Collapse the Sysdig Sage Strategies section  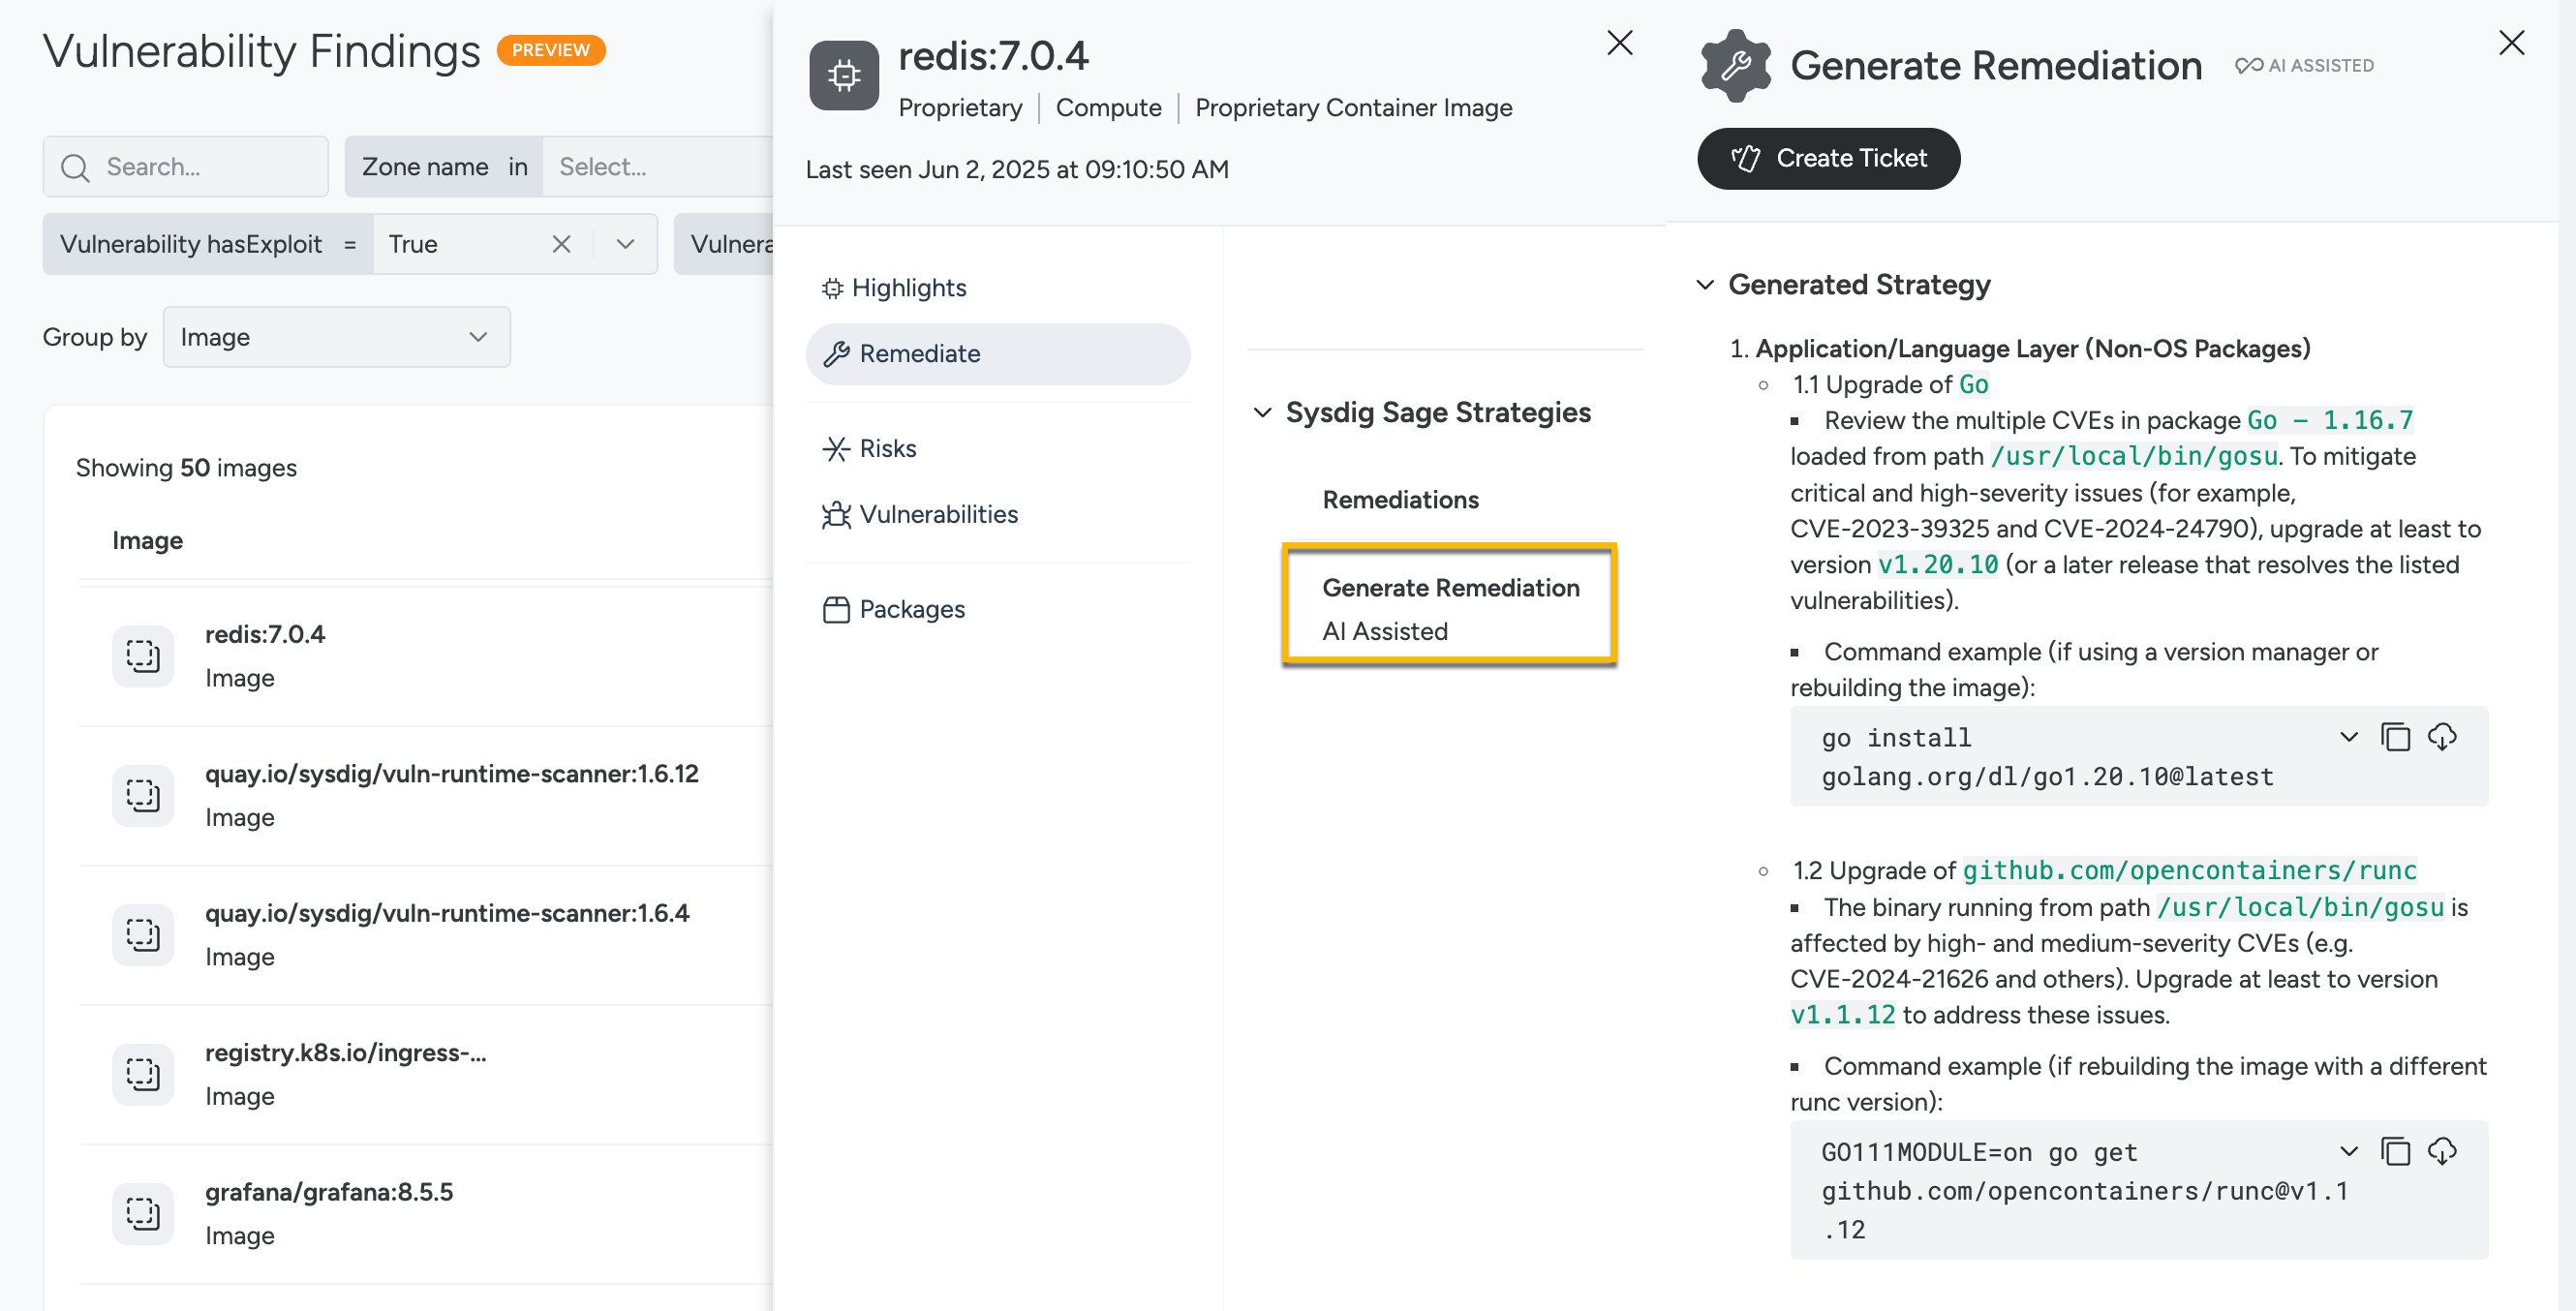tap(1262, 413)
